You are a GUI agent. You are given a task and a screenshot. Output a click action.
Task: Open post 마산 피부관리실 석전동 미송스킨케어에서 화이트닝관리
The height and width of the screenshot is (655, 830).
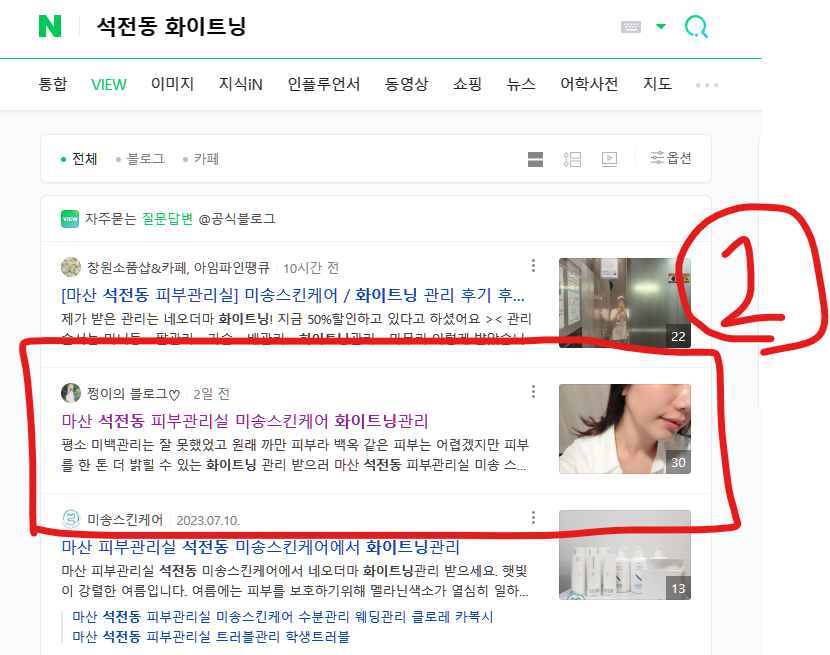(260, 546)
